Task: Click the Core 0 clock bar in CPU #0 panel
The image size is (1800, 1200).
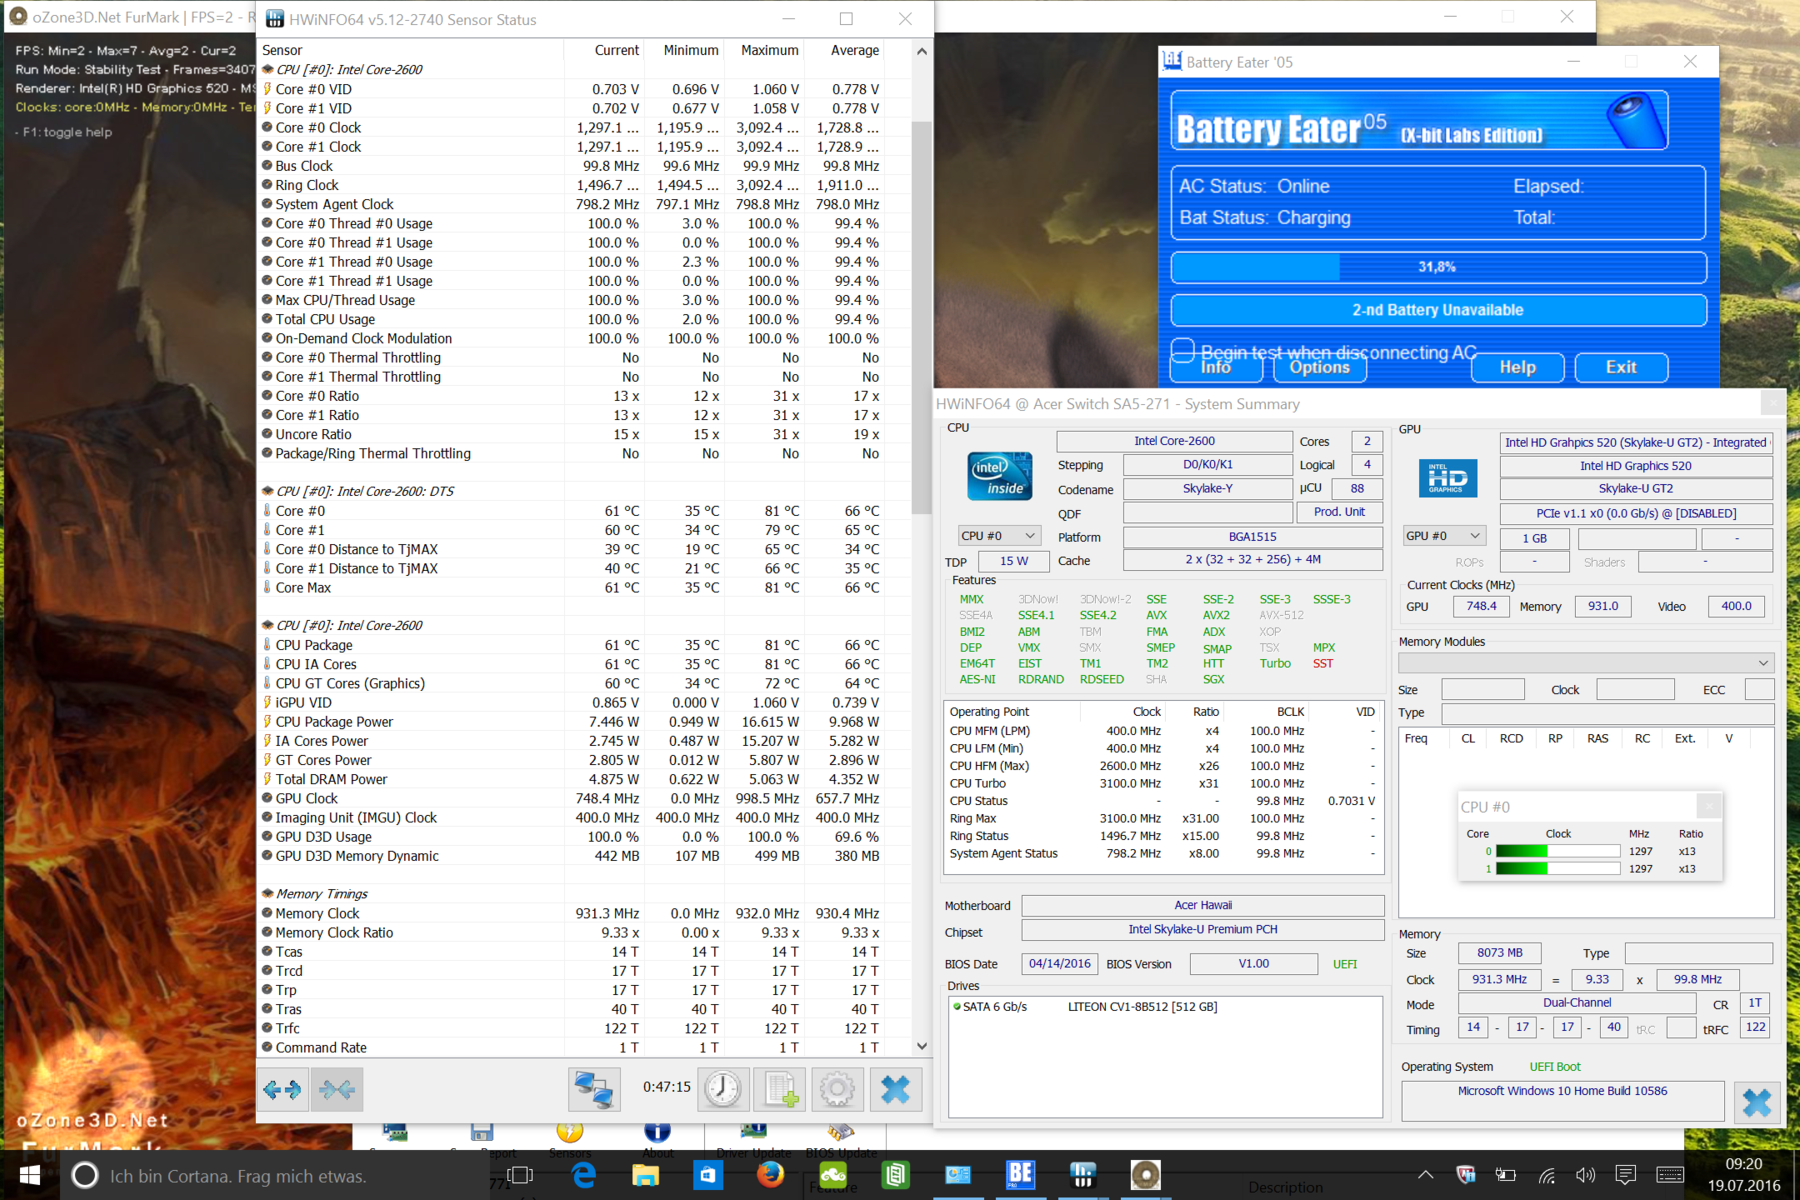Action: click(1557, 851)
